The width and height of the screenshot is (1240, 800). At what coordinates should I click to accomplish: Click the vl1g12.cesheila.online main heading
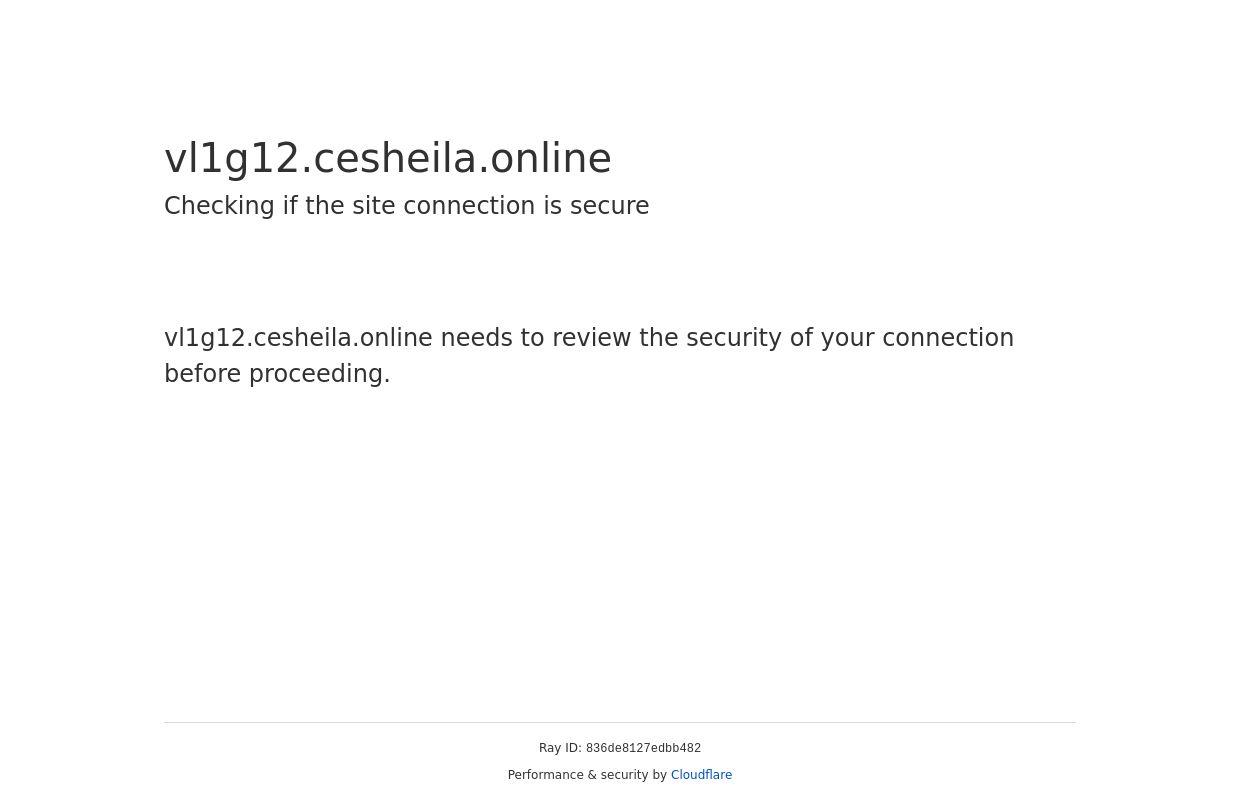(x=387, y=159)
